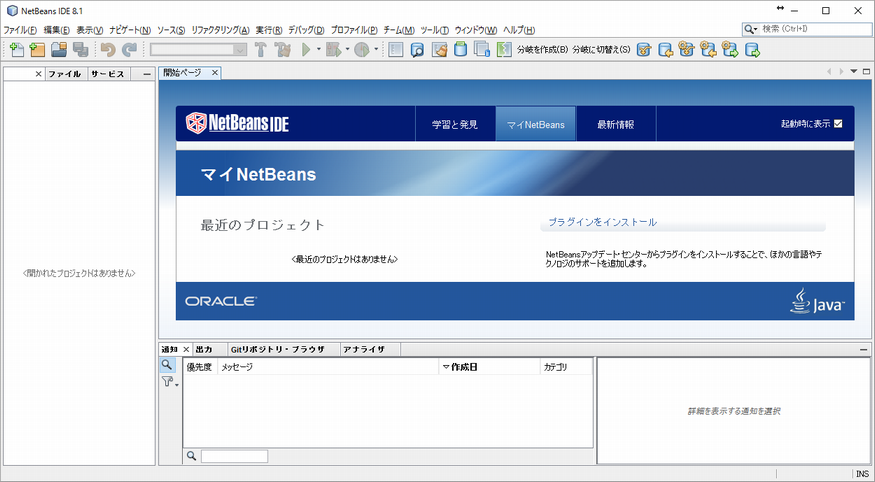Click the Profile Project clock icon
875x482 pixels.
tap(362, 50)
